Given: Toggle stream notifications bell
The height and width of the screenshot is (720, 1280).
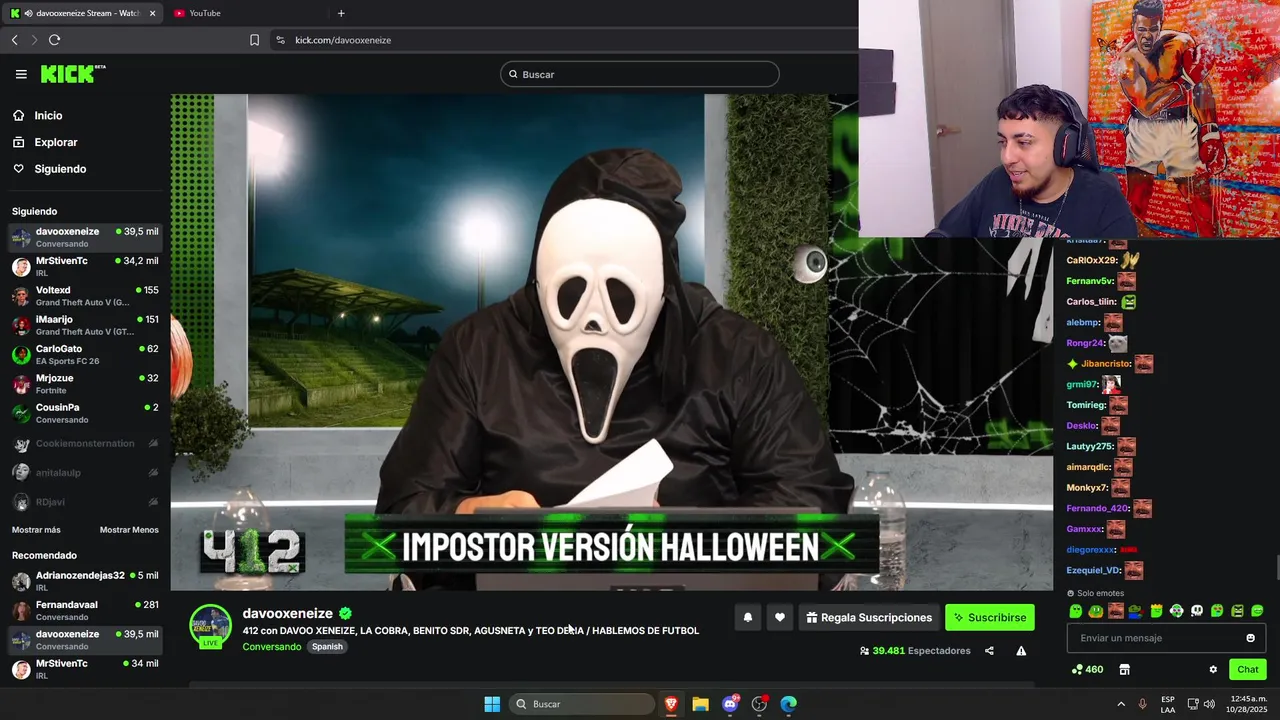Looking at the screenshot, I should click(747, 618).
